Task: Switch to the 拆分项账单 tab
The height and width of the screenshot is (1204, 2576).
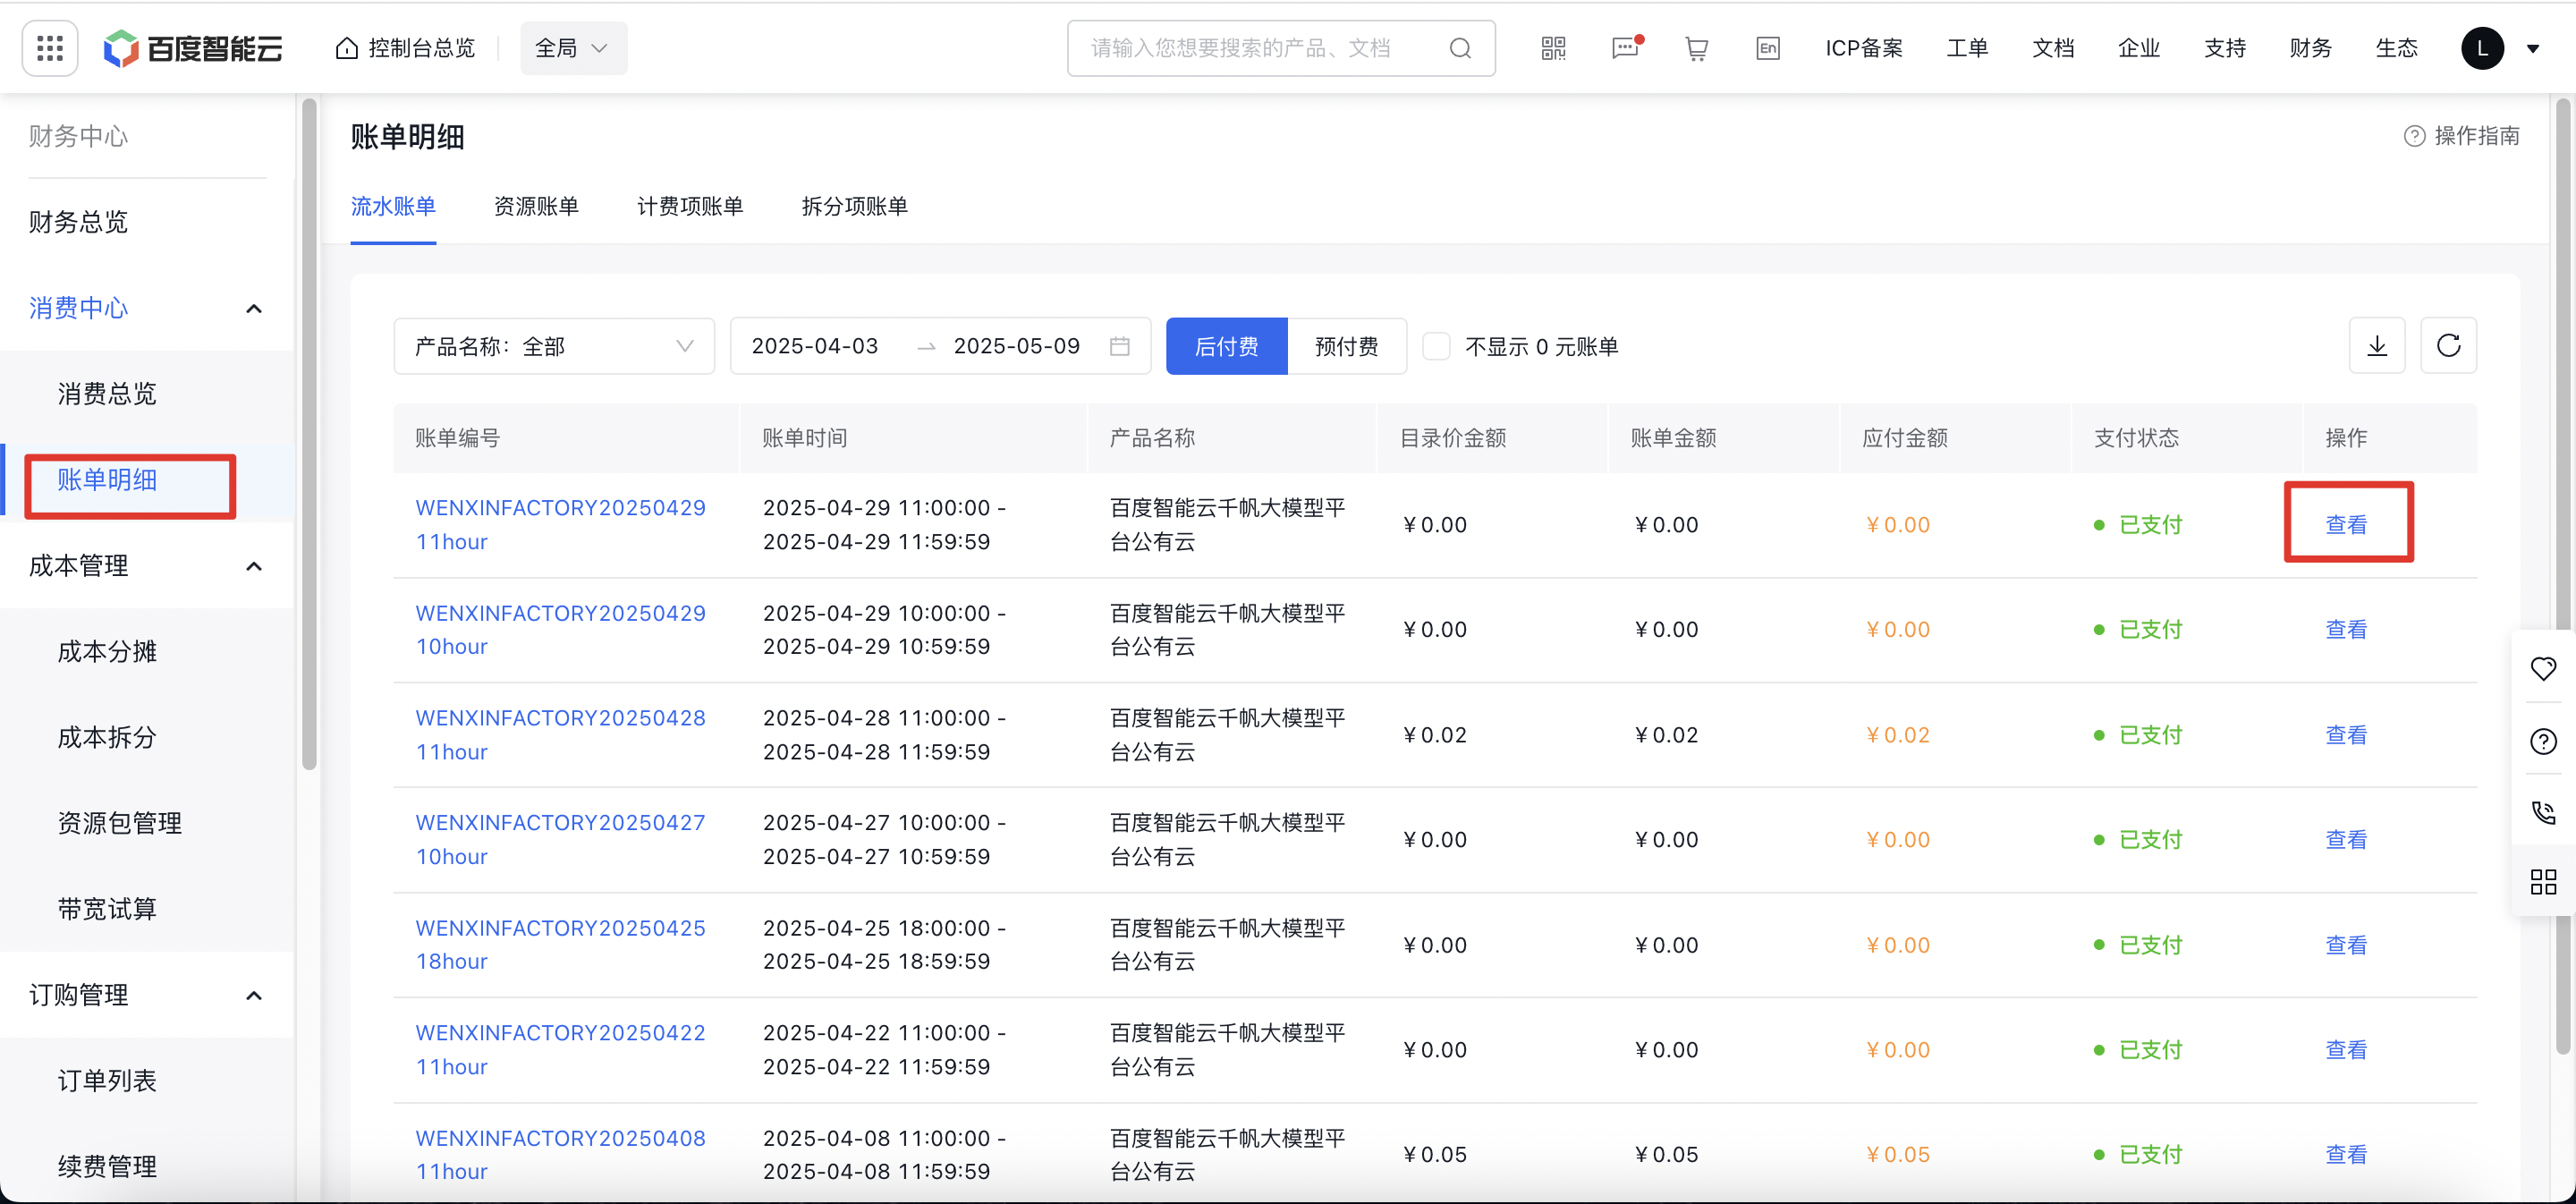Action: pos(855,206)
